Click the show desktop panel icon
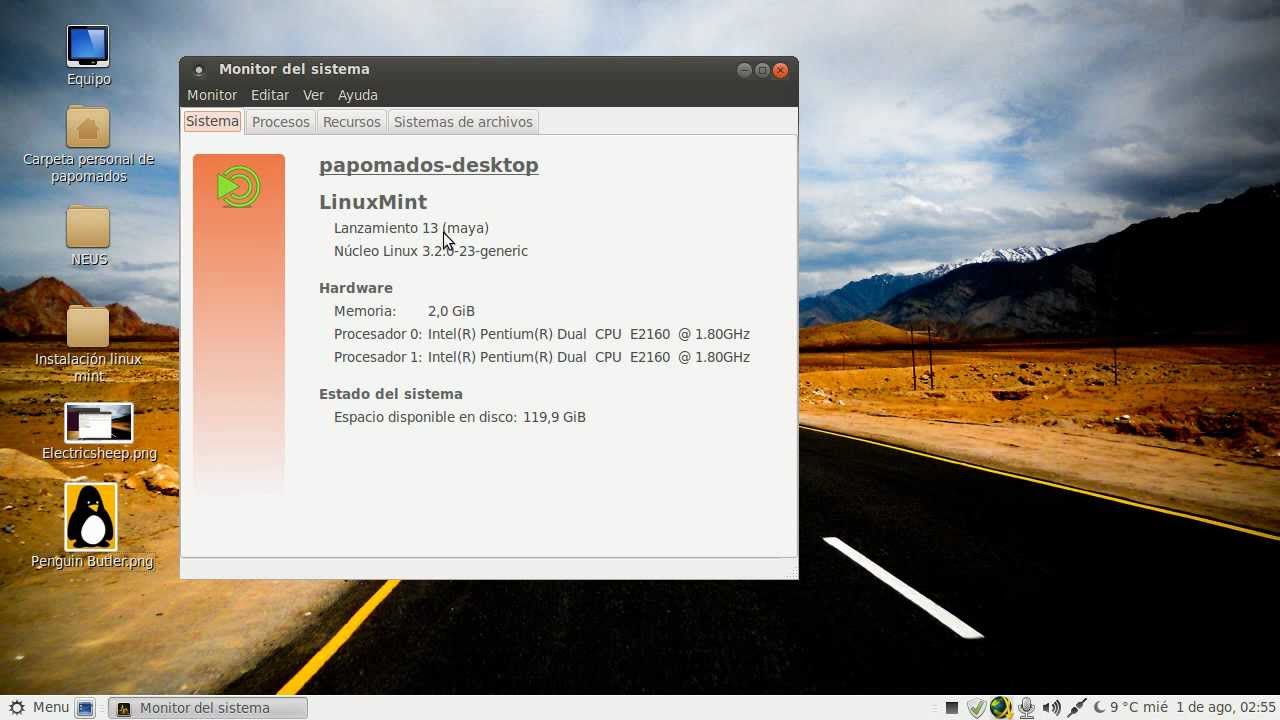The height and width of the screenshot is (720, 1280). coord(86,708)
